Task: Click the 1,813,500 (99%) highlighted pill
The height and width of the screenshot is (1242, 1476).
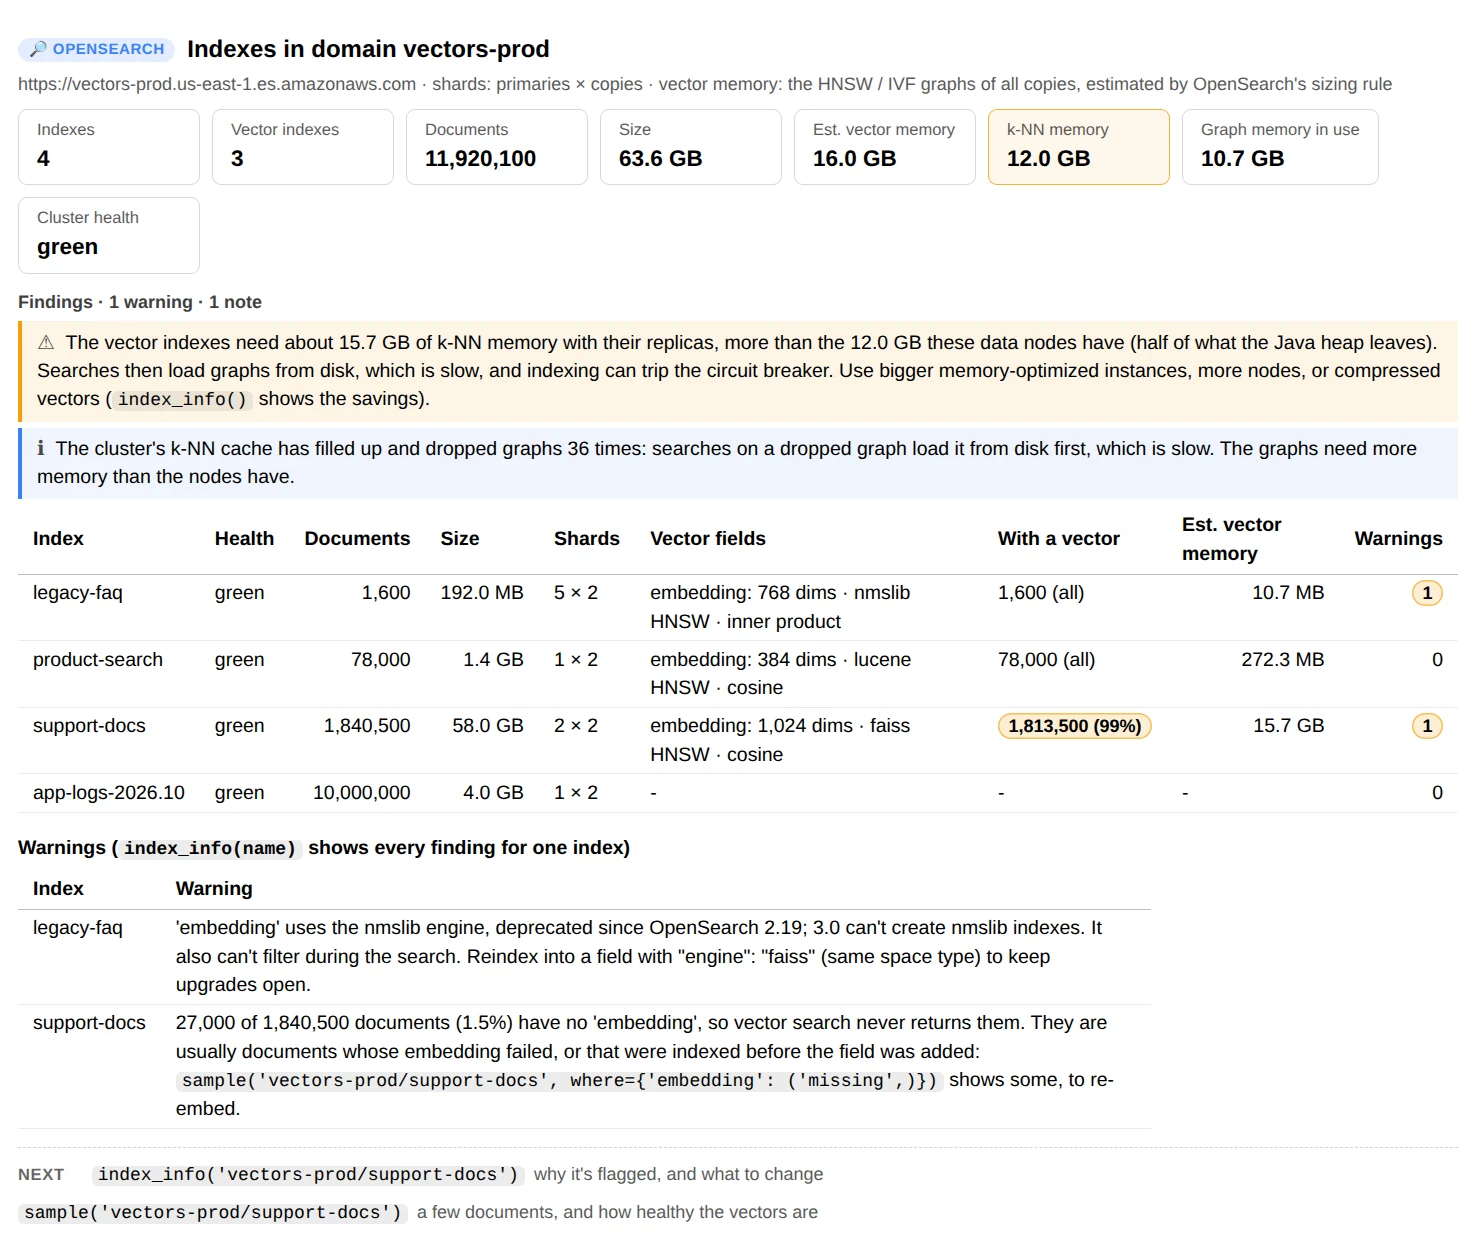Action: pos(1075,726)
